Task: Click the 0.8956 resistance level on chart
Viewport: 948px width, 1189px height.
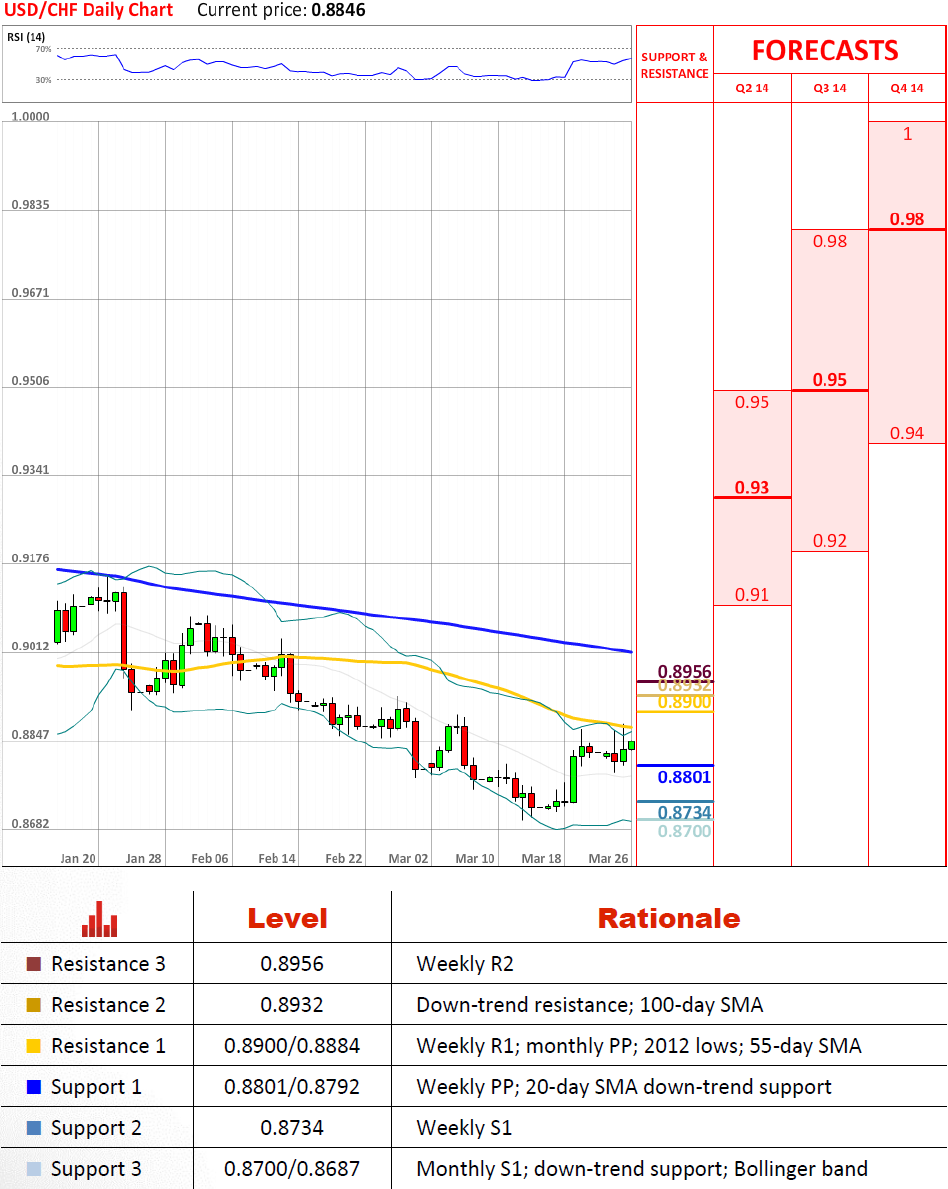Action: click(684, 671)
